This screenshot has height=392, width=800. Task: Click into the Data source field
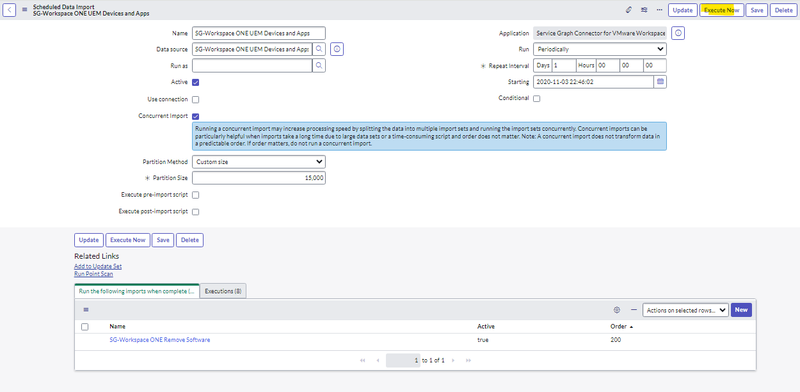(252, 49)
